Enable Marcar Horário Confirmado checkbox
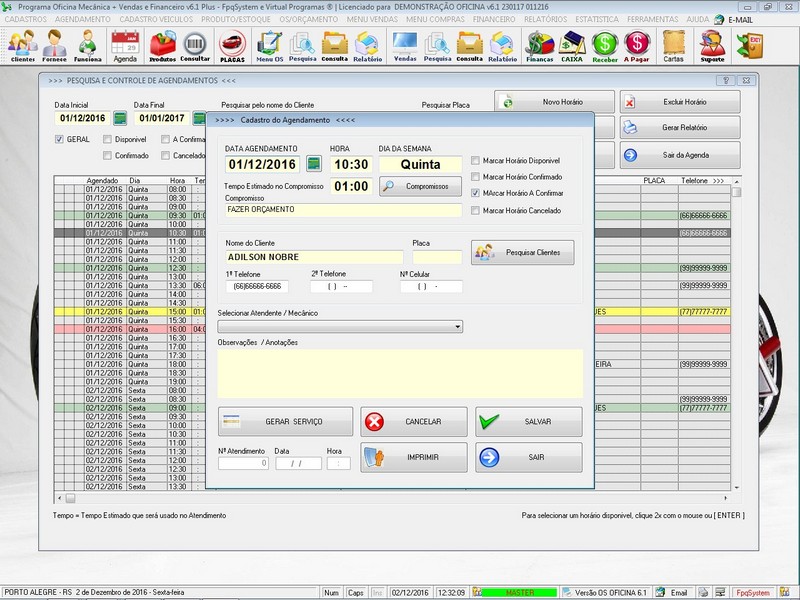The image size is (800, 600). click(x=475, y=177)
